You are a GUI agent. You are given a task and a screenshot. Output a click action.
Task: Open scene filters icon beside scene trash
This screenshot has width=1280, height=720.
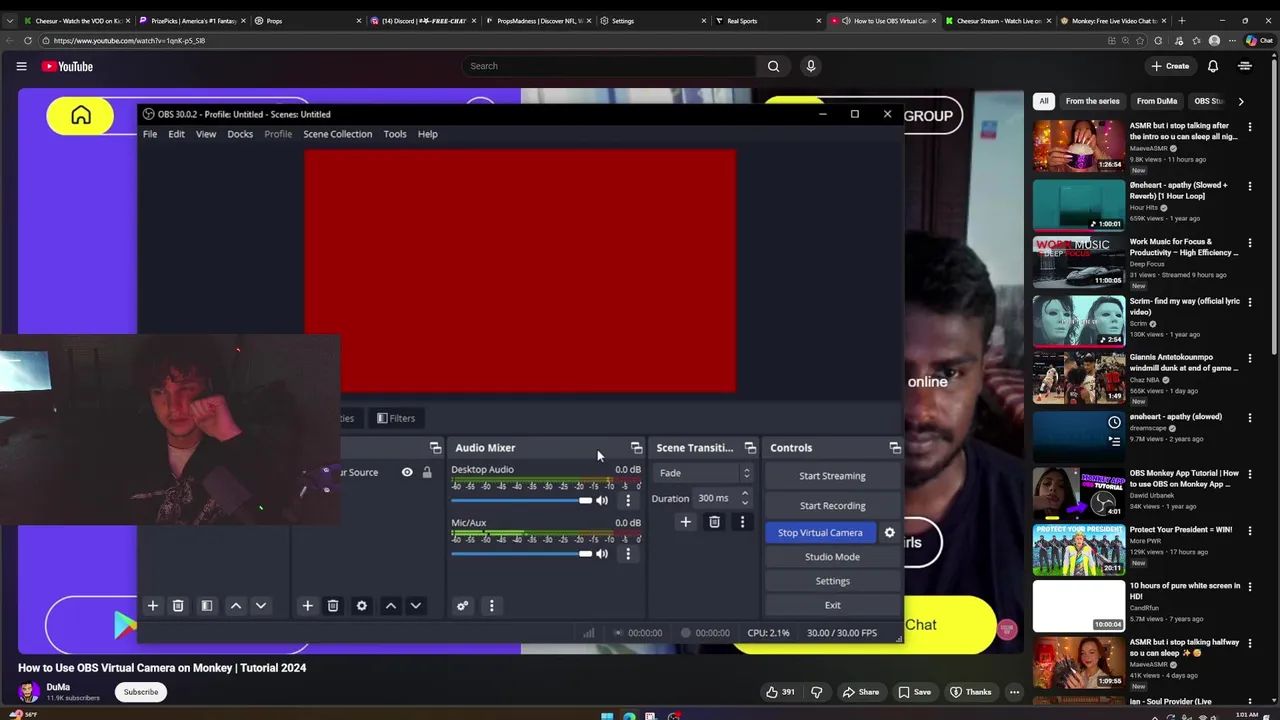pyautogui.click(x=207, y=606)
